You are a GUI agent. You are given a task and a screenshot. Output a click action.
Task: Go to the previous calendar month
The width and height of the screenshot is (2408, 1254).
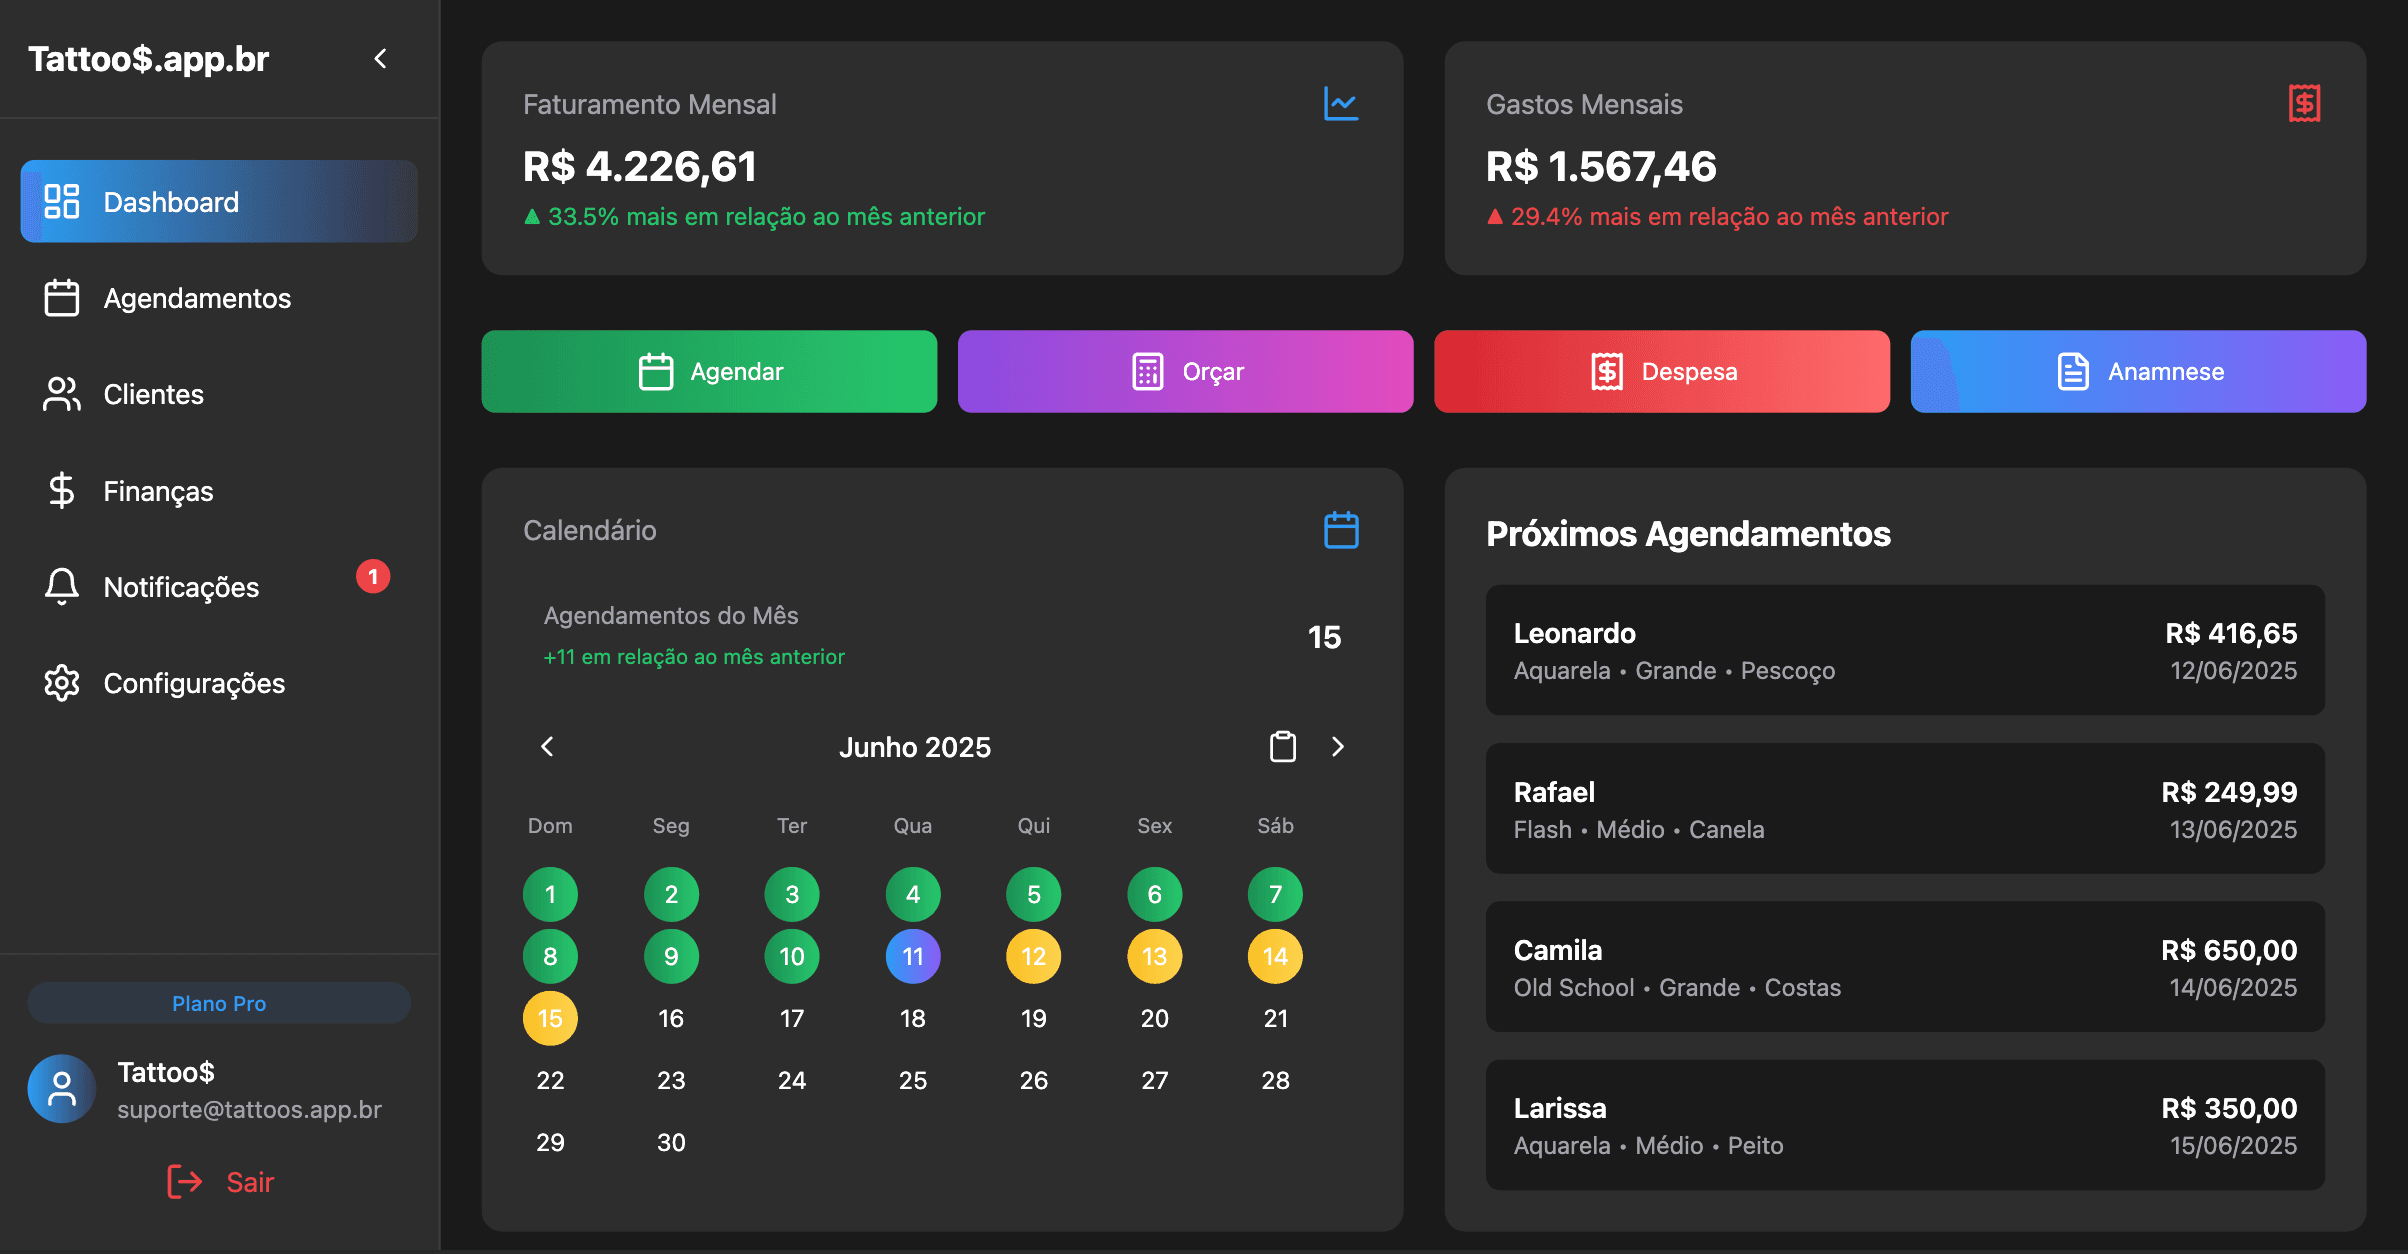point(547,747)
